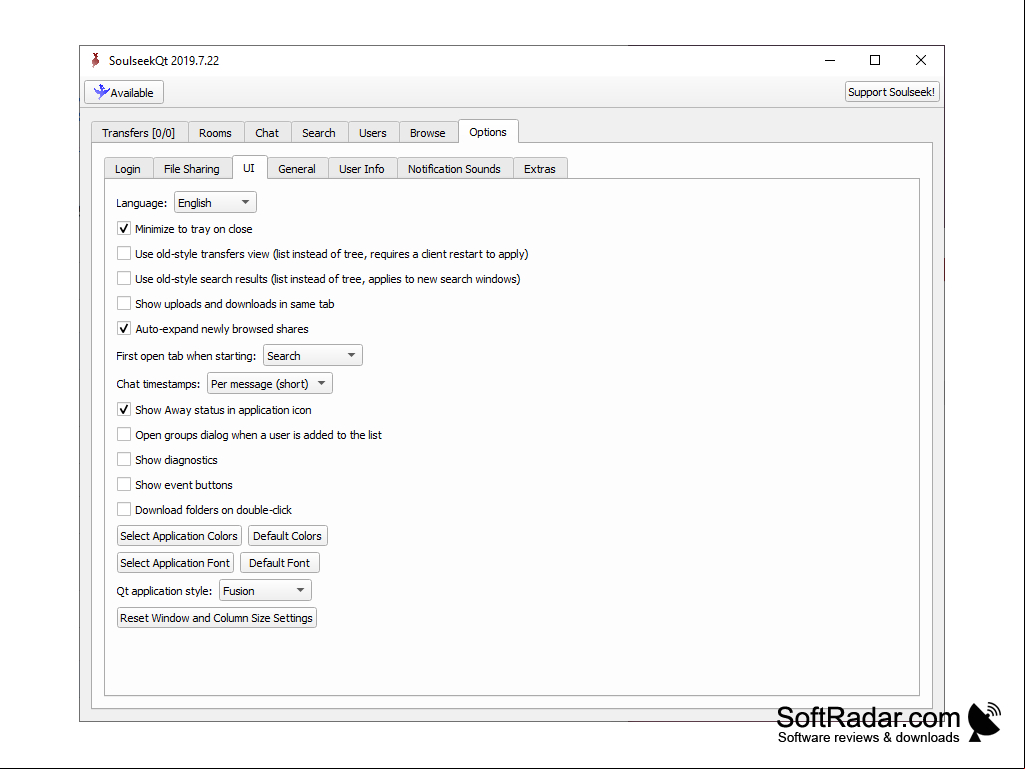Open First open tab when starting dropdown
Image resolution: width=1025 pixels, height=769 pixels.
312,356
